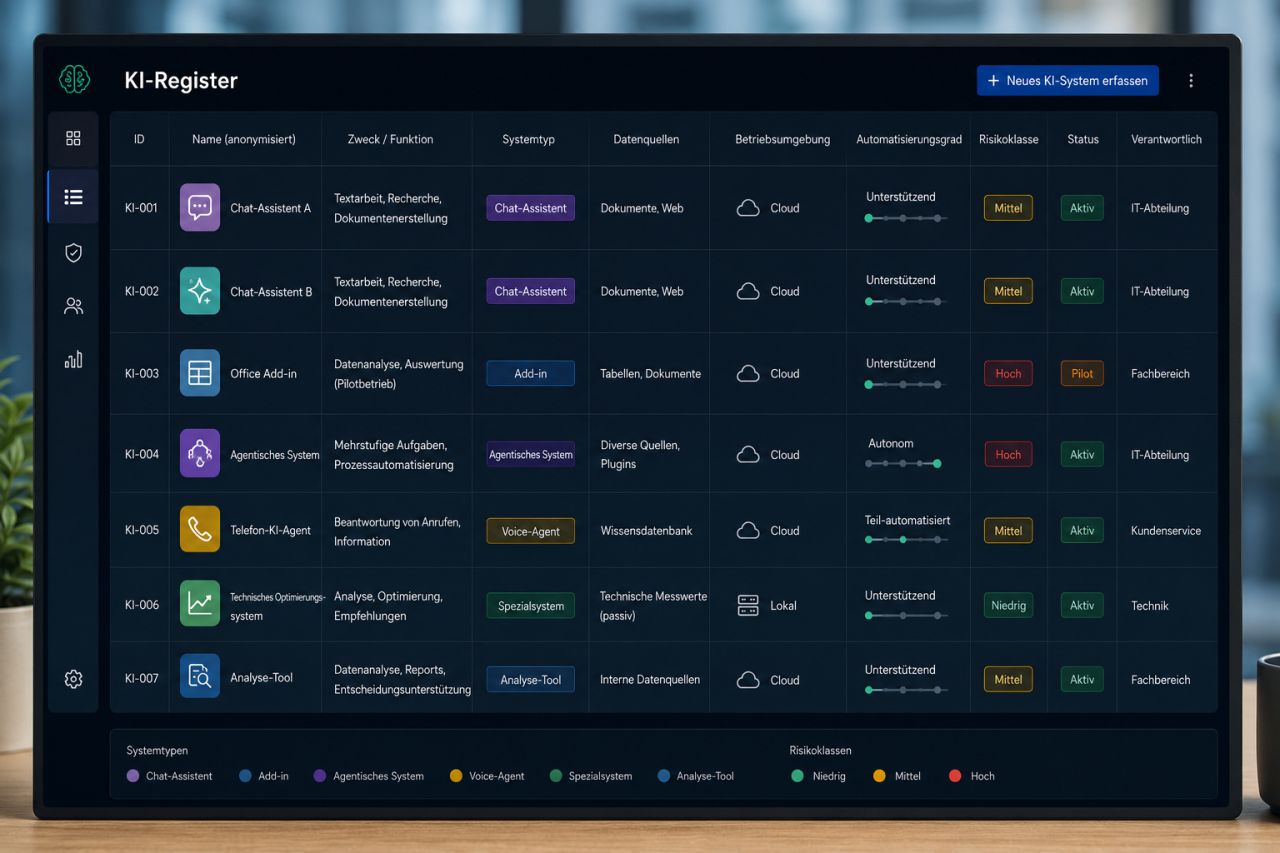
Task: Click the cloud icon in row KI-001
Action: click(x=748, y=208)
